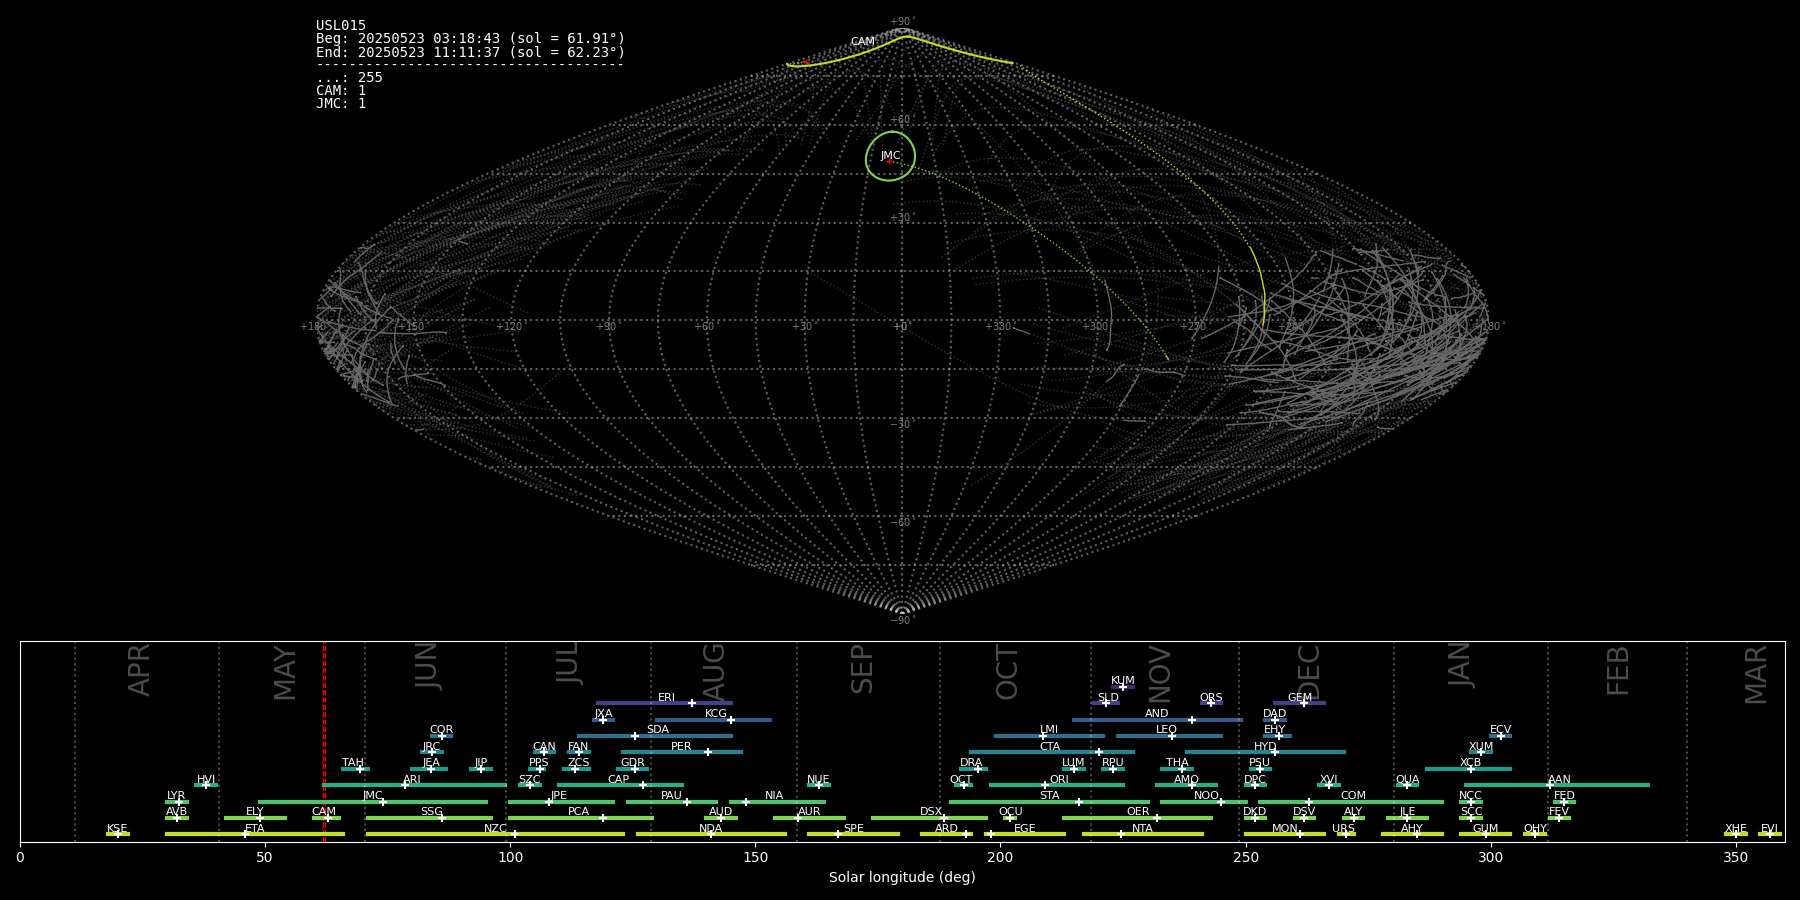The width and height of the screenshot is (1800, 900).
Task: Click the PER shower bar label
Action: (681, 746)
